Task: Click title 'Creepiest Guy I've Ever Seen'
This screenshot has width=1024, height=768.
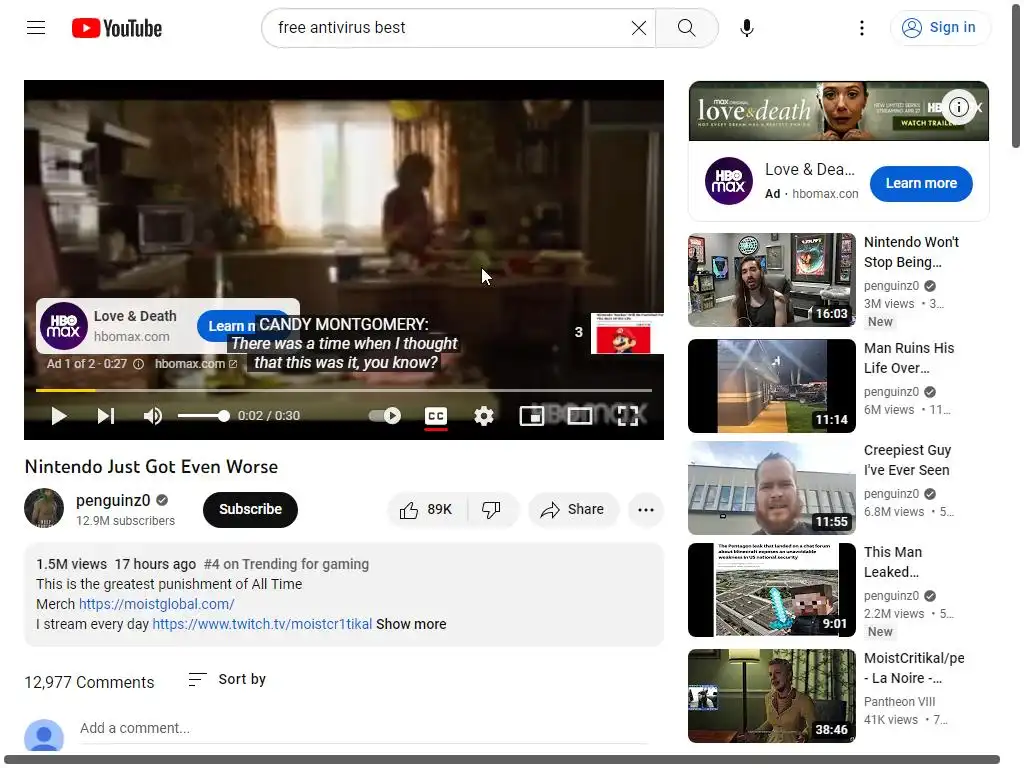Action: (907, 460)
